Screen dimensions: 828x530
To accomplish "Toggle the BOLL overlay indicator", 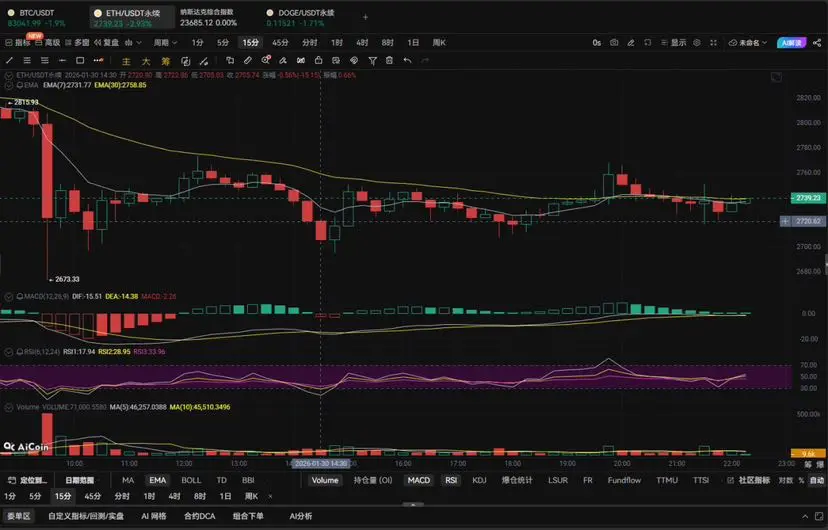I will pyautogui.click(x=191, y=480).
